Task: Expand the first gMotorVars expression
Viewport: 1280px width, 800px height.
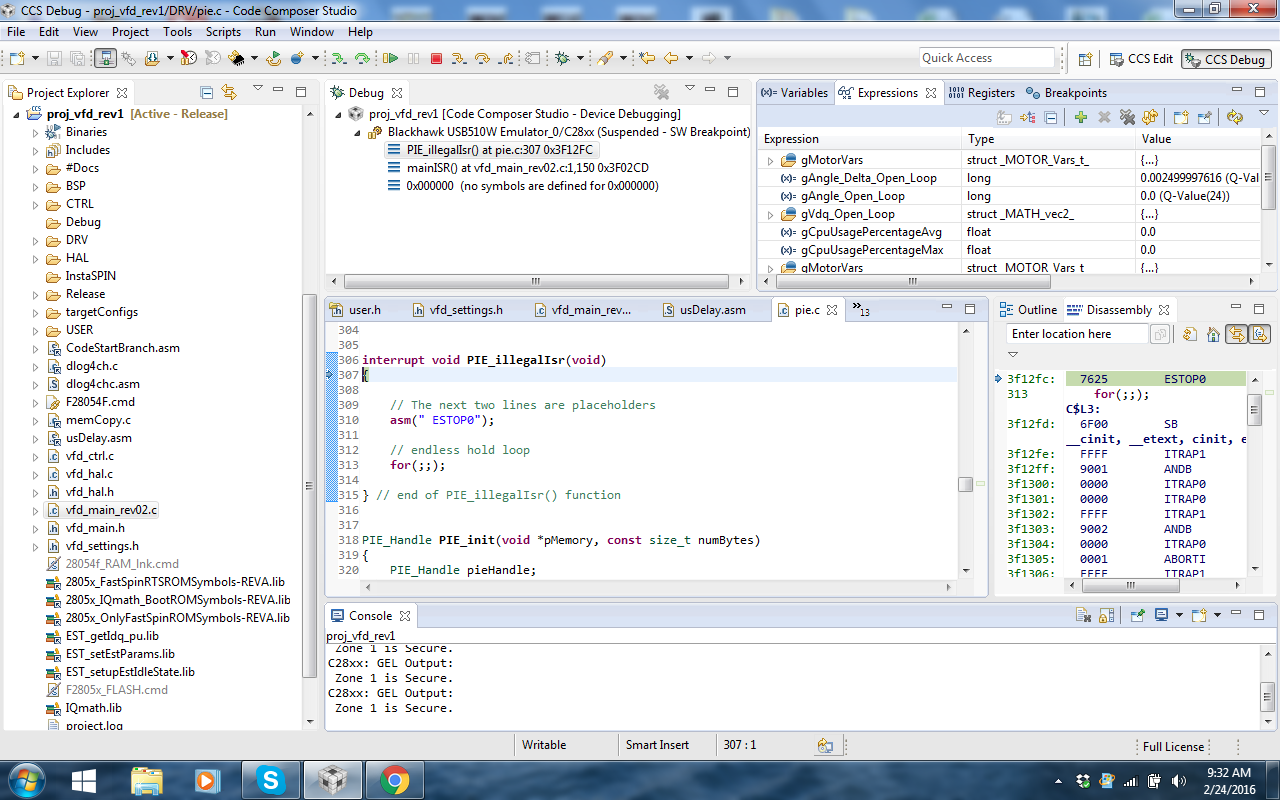Action: [770, 160]
